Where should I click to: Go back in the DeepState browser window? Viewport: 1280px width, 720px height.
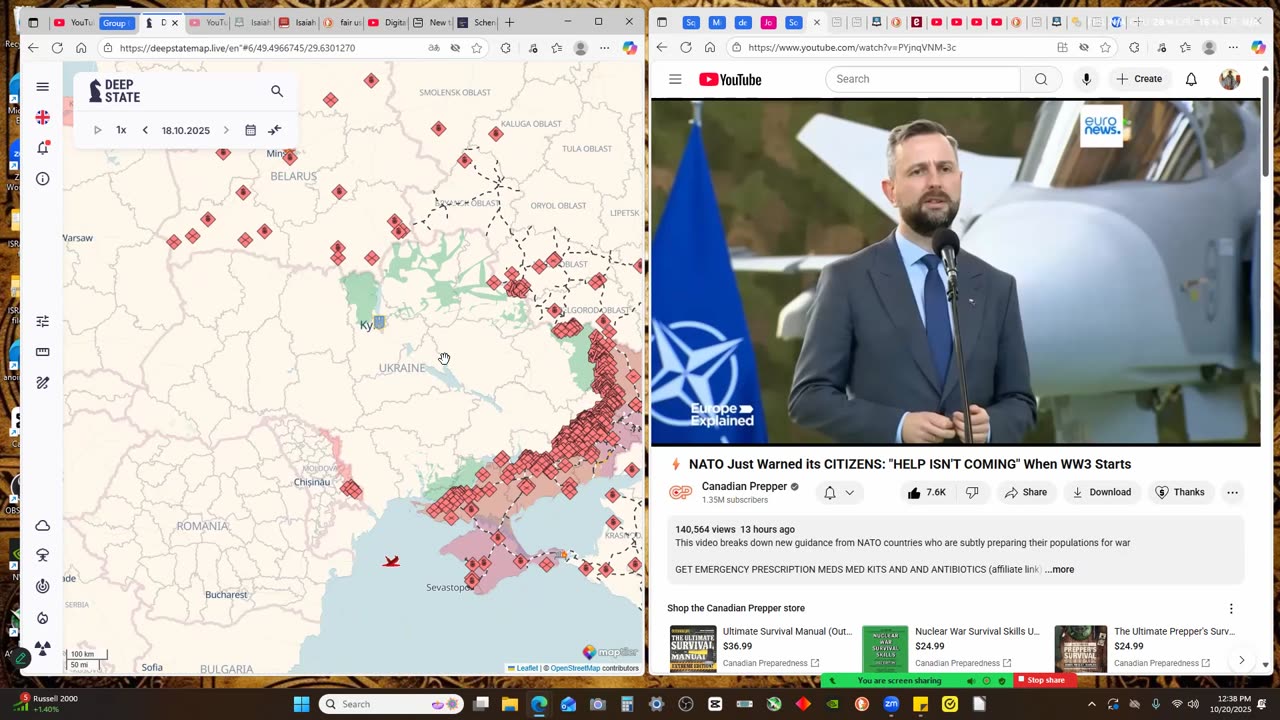tap(33, 47)
